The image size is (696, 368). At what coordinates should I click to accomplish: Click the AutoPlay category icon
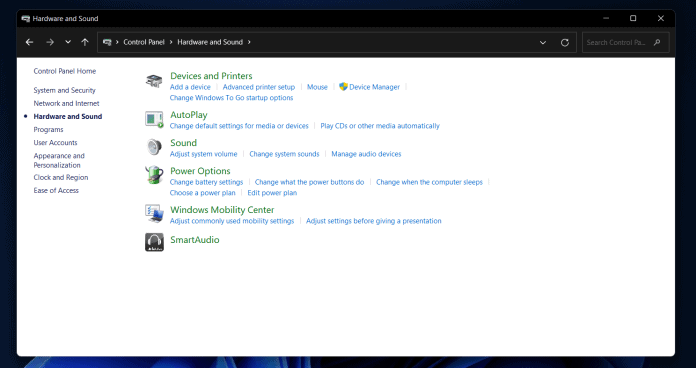tap(154, 119)
